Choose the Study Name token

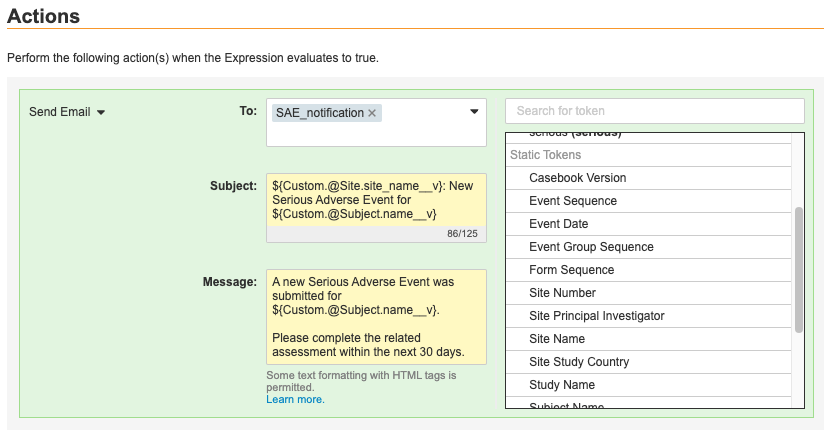(561, 385)
